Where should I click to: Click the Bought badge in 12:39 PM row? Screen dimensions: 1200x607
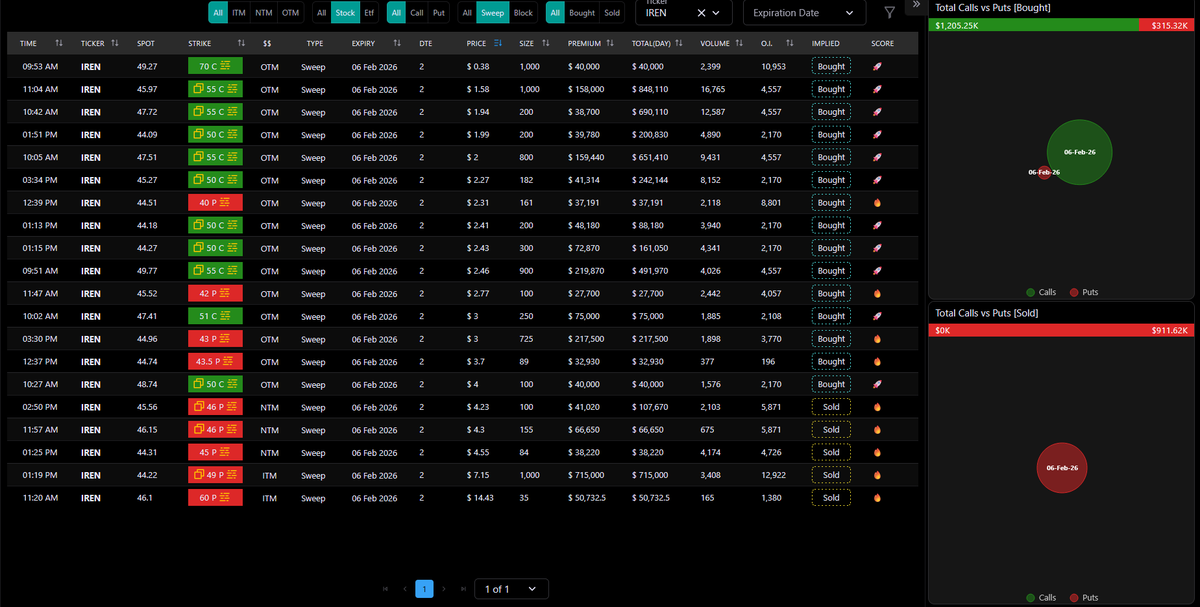point(831,203)
